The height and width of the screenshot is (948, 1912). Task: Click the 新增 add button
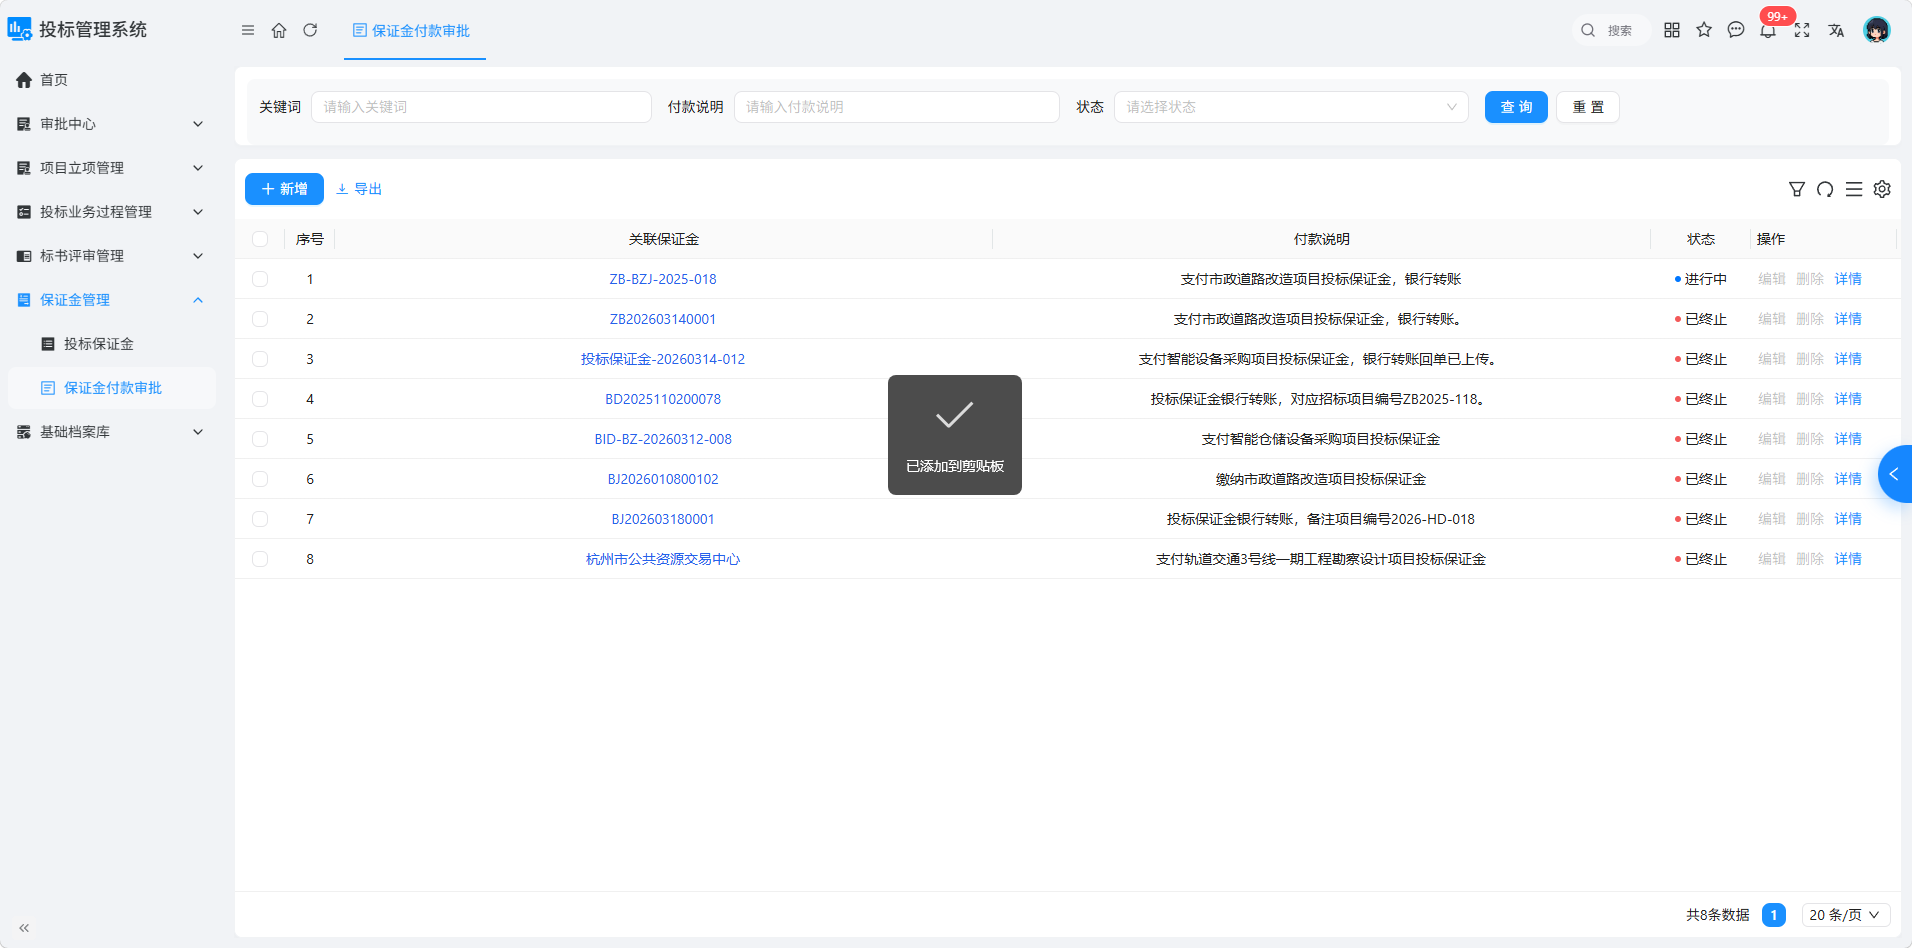point(284,189)
